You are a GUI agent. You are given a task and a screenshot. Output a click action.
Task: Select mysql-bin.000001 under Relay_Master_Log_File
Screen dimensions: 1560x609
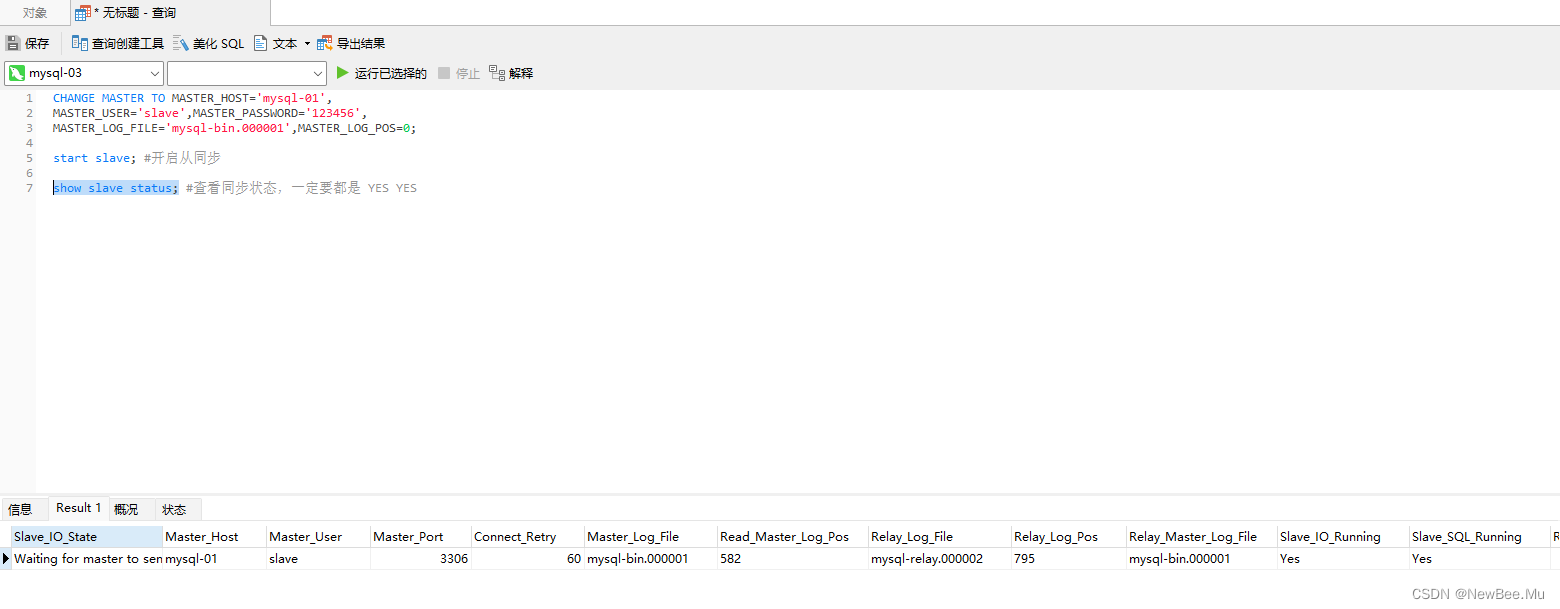[x=1201, y=559]
